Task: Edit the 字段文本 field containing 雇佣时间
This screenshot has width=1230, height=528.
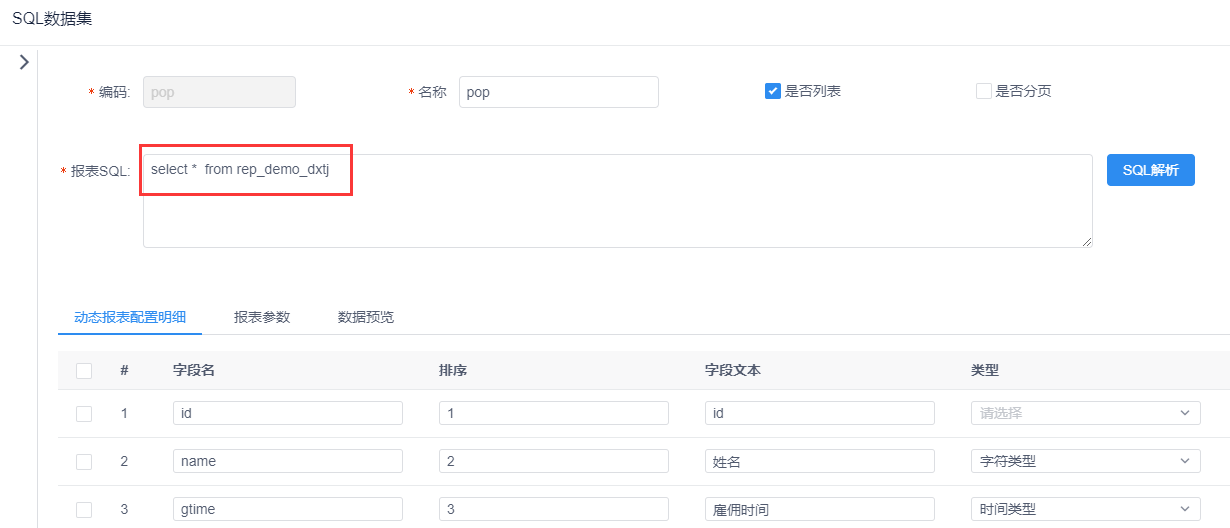Action: (x=820, y=509)
